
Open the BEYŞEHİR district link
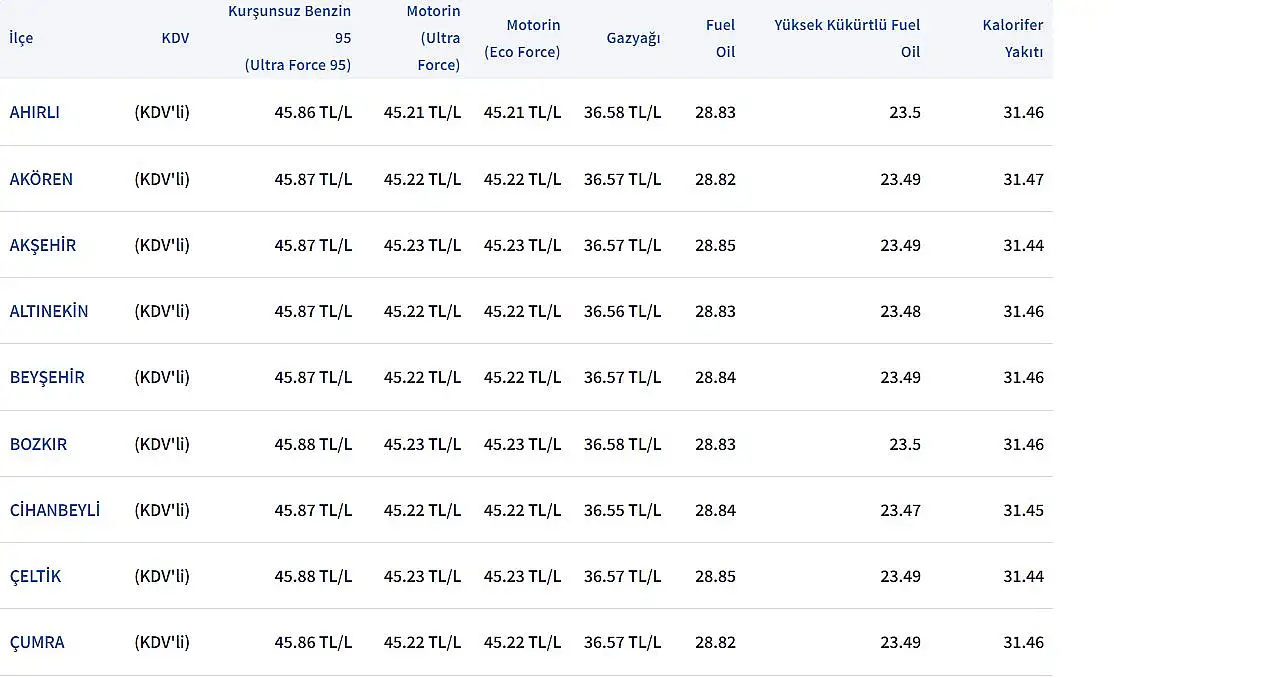pos(47,377)
